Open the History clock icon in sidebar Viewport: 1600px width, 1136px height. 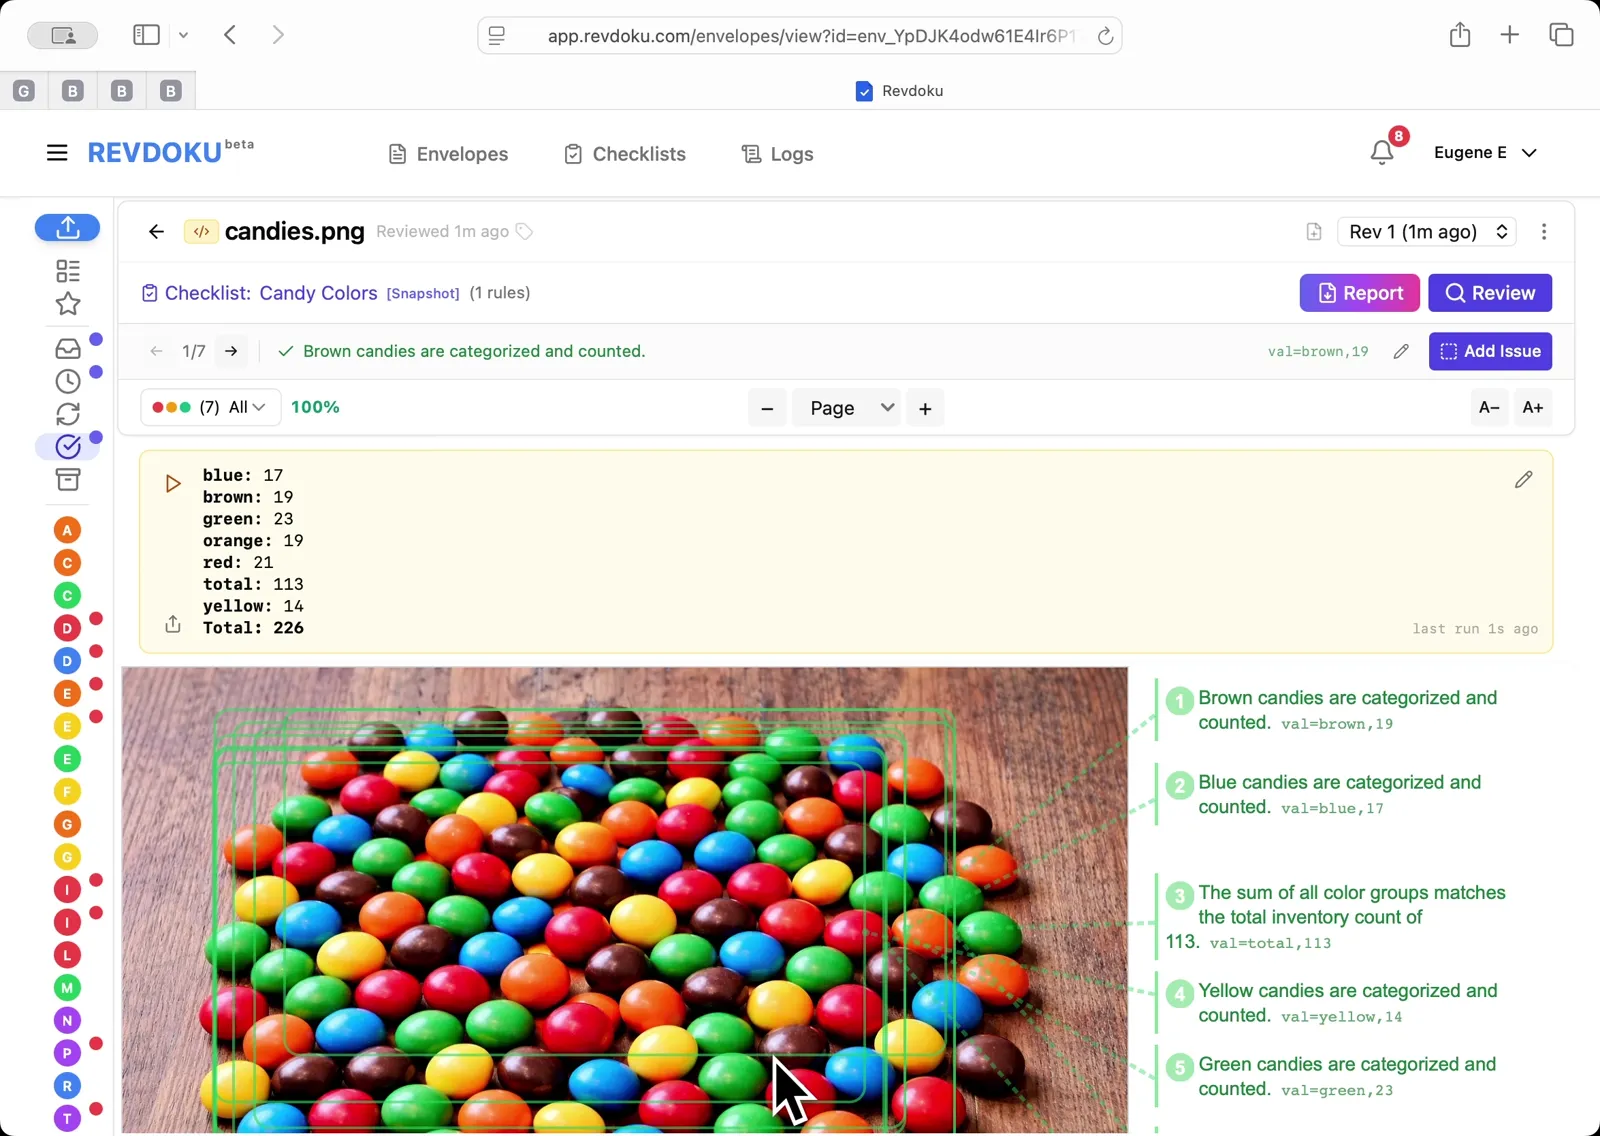pyautogui.click(x=67, y=381)
